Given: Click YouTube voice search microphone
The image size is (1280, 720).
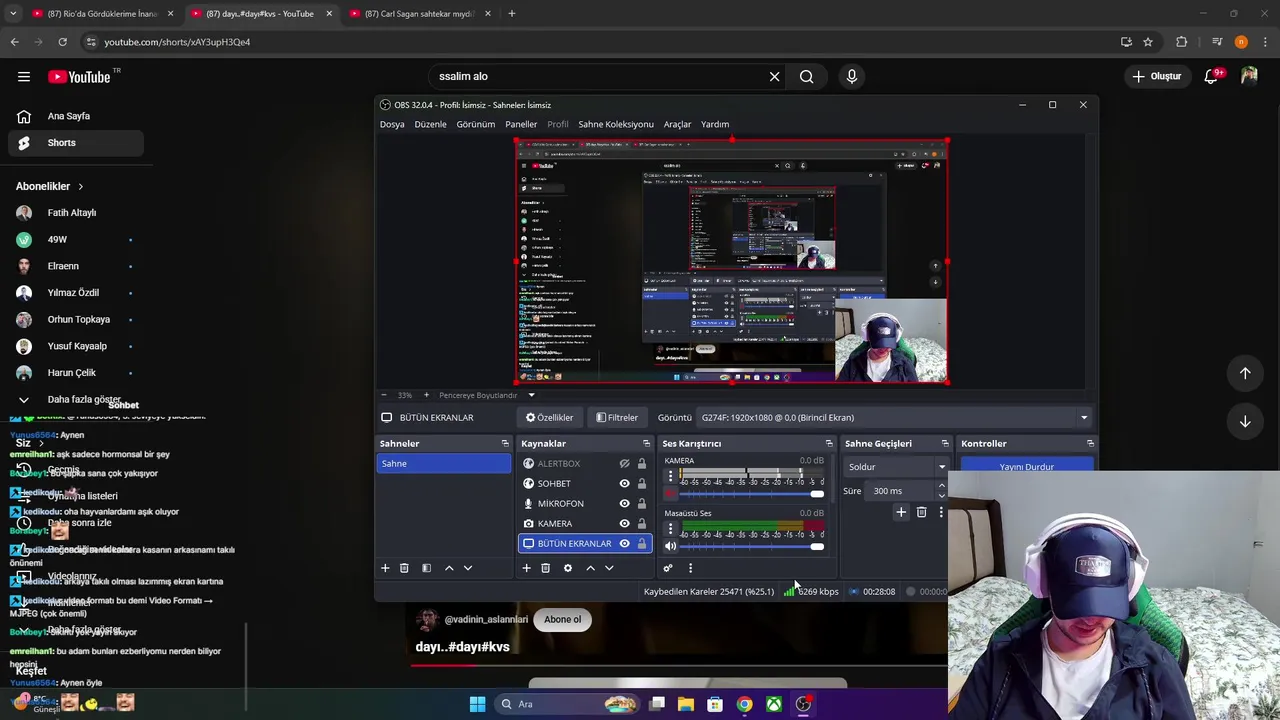Looking at the screenshot, I should [x=852, y=76].
